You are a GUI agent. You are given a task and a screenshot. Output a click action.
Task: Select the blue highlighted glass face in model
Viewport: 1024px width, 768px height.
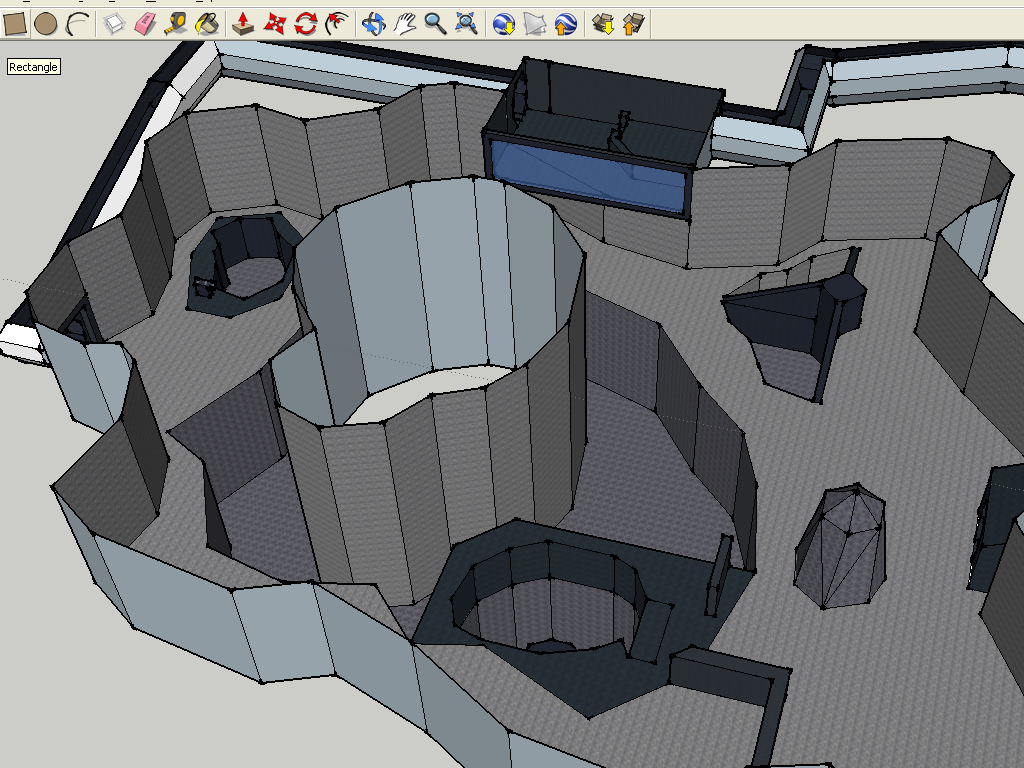pyautogui.click(x=589, y=175)
